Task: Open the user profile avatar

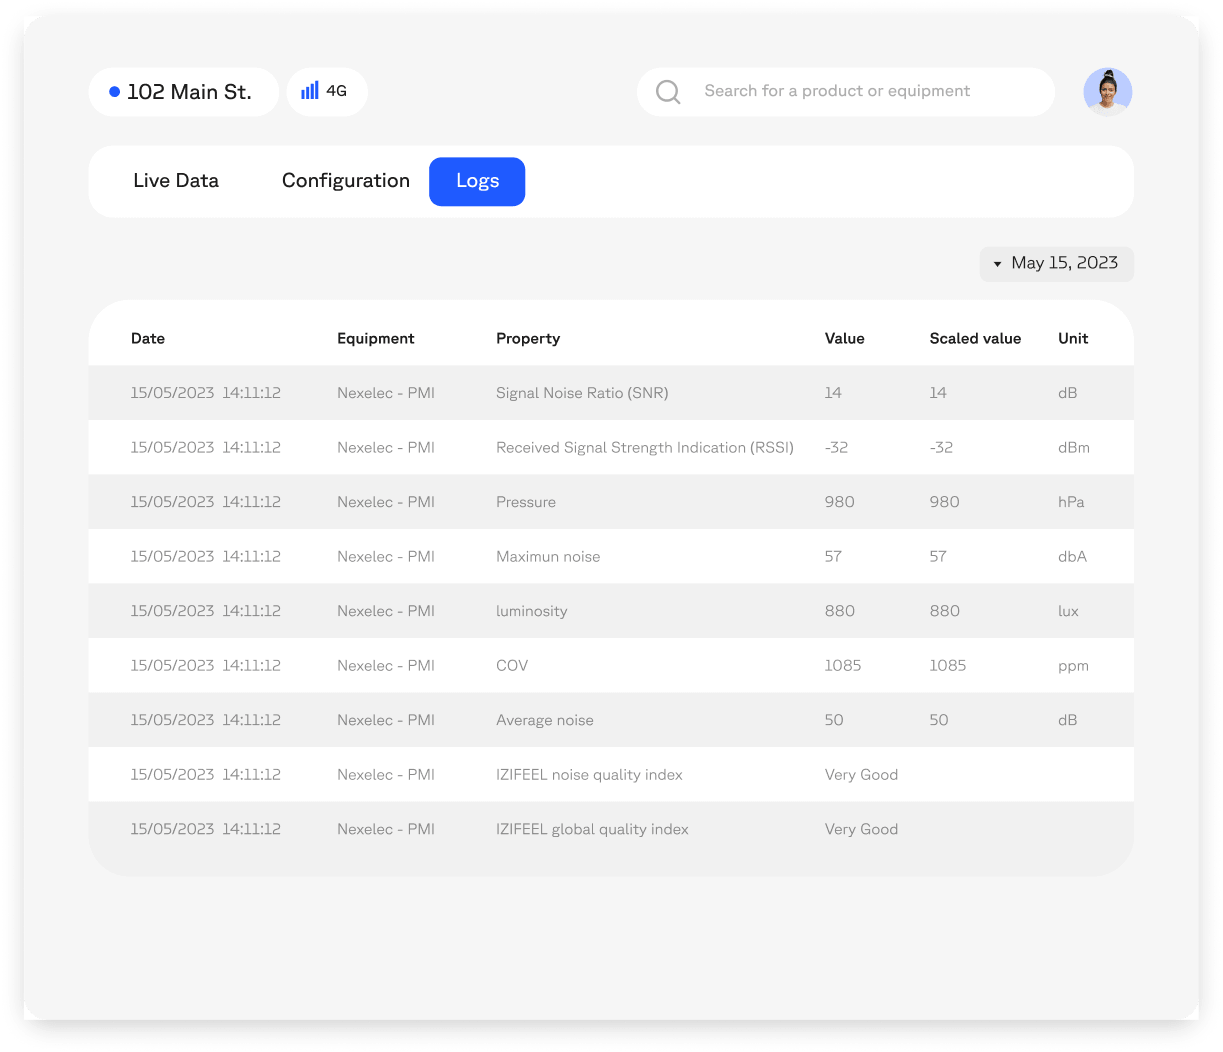Action: point(1107,92)
